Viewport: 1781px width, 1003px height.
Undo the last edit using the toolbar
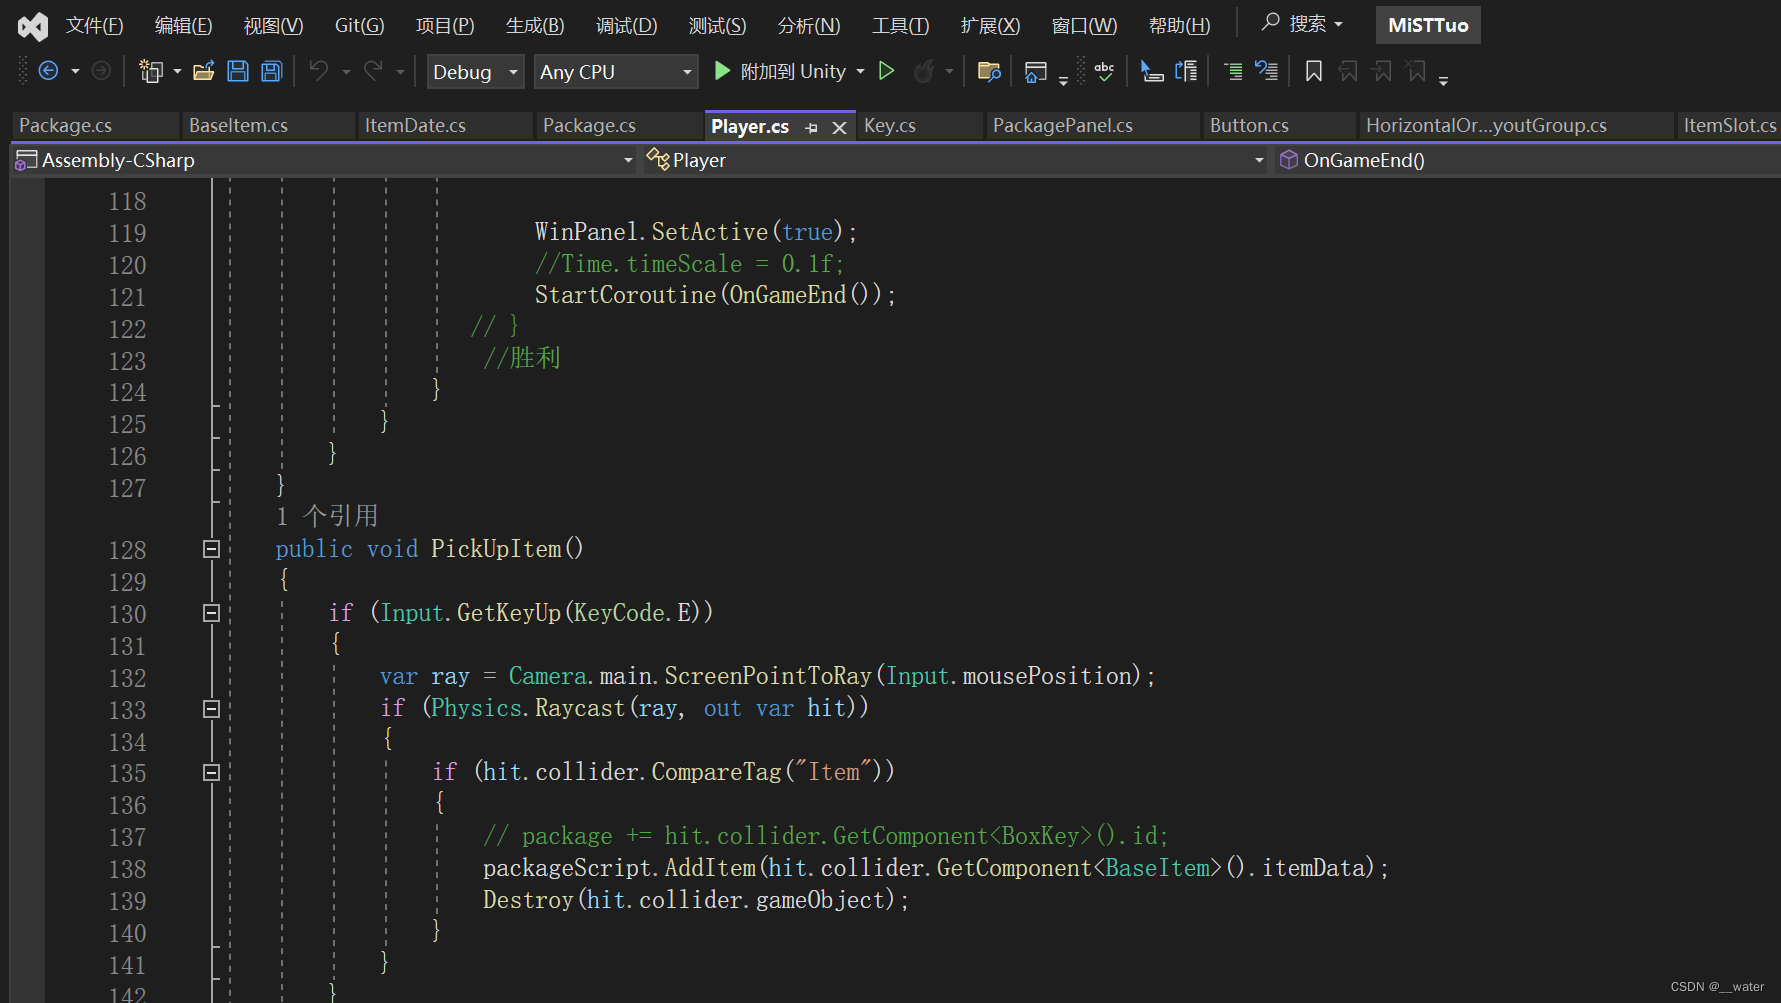tap(319, 71)
